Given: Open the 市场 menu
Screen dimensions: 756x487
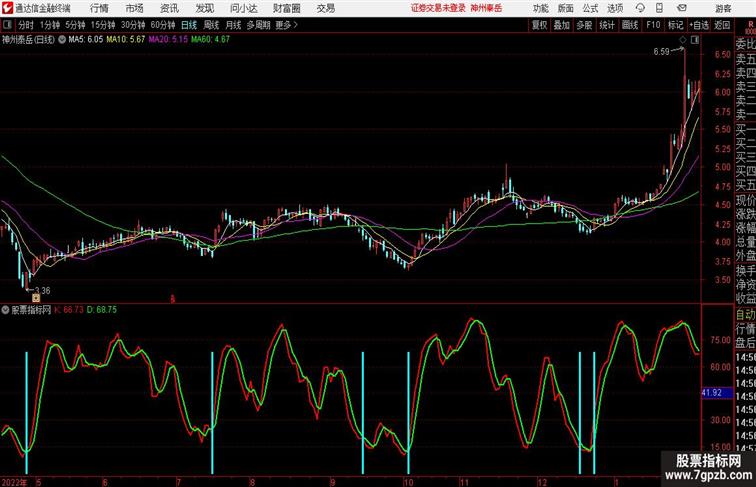Looking at the screenshot, I should click(x=135, y=8).
